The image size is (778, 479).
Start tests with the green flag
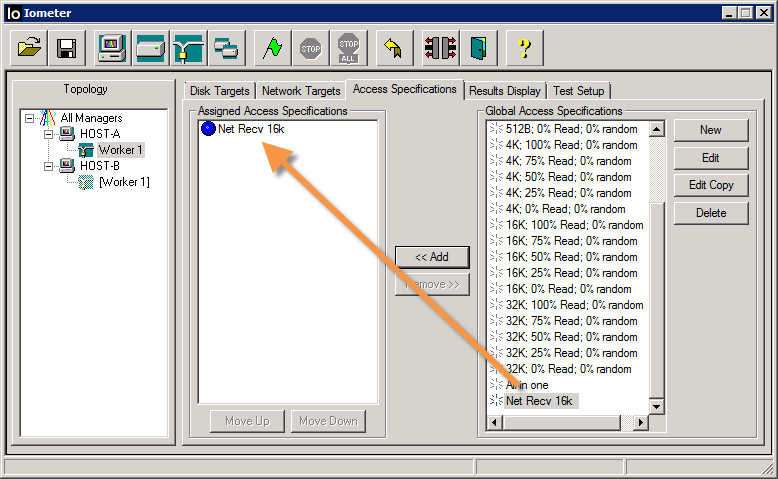pos(272,47)
